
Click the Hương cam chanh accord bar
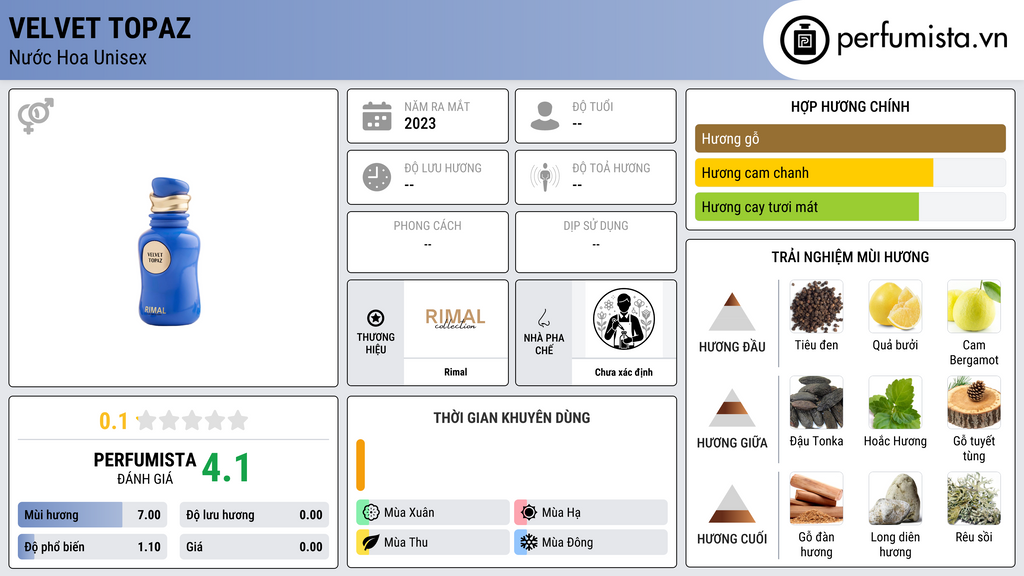(850, 173)
